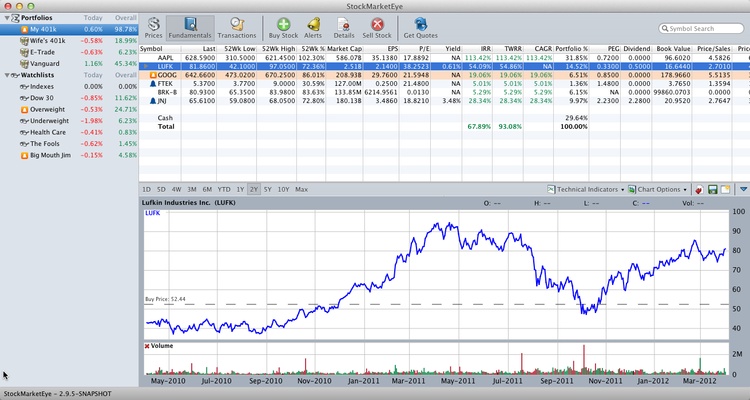Select the AAPL row

click(444, 58)
